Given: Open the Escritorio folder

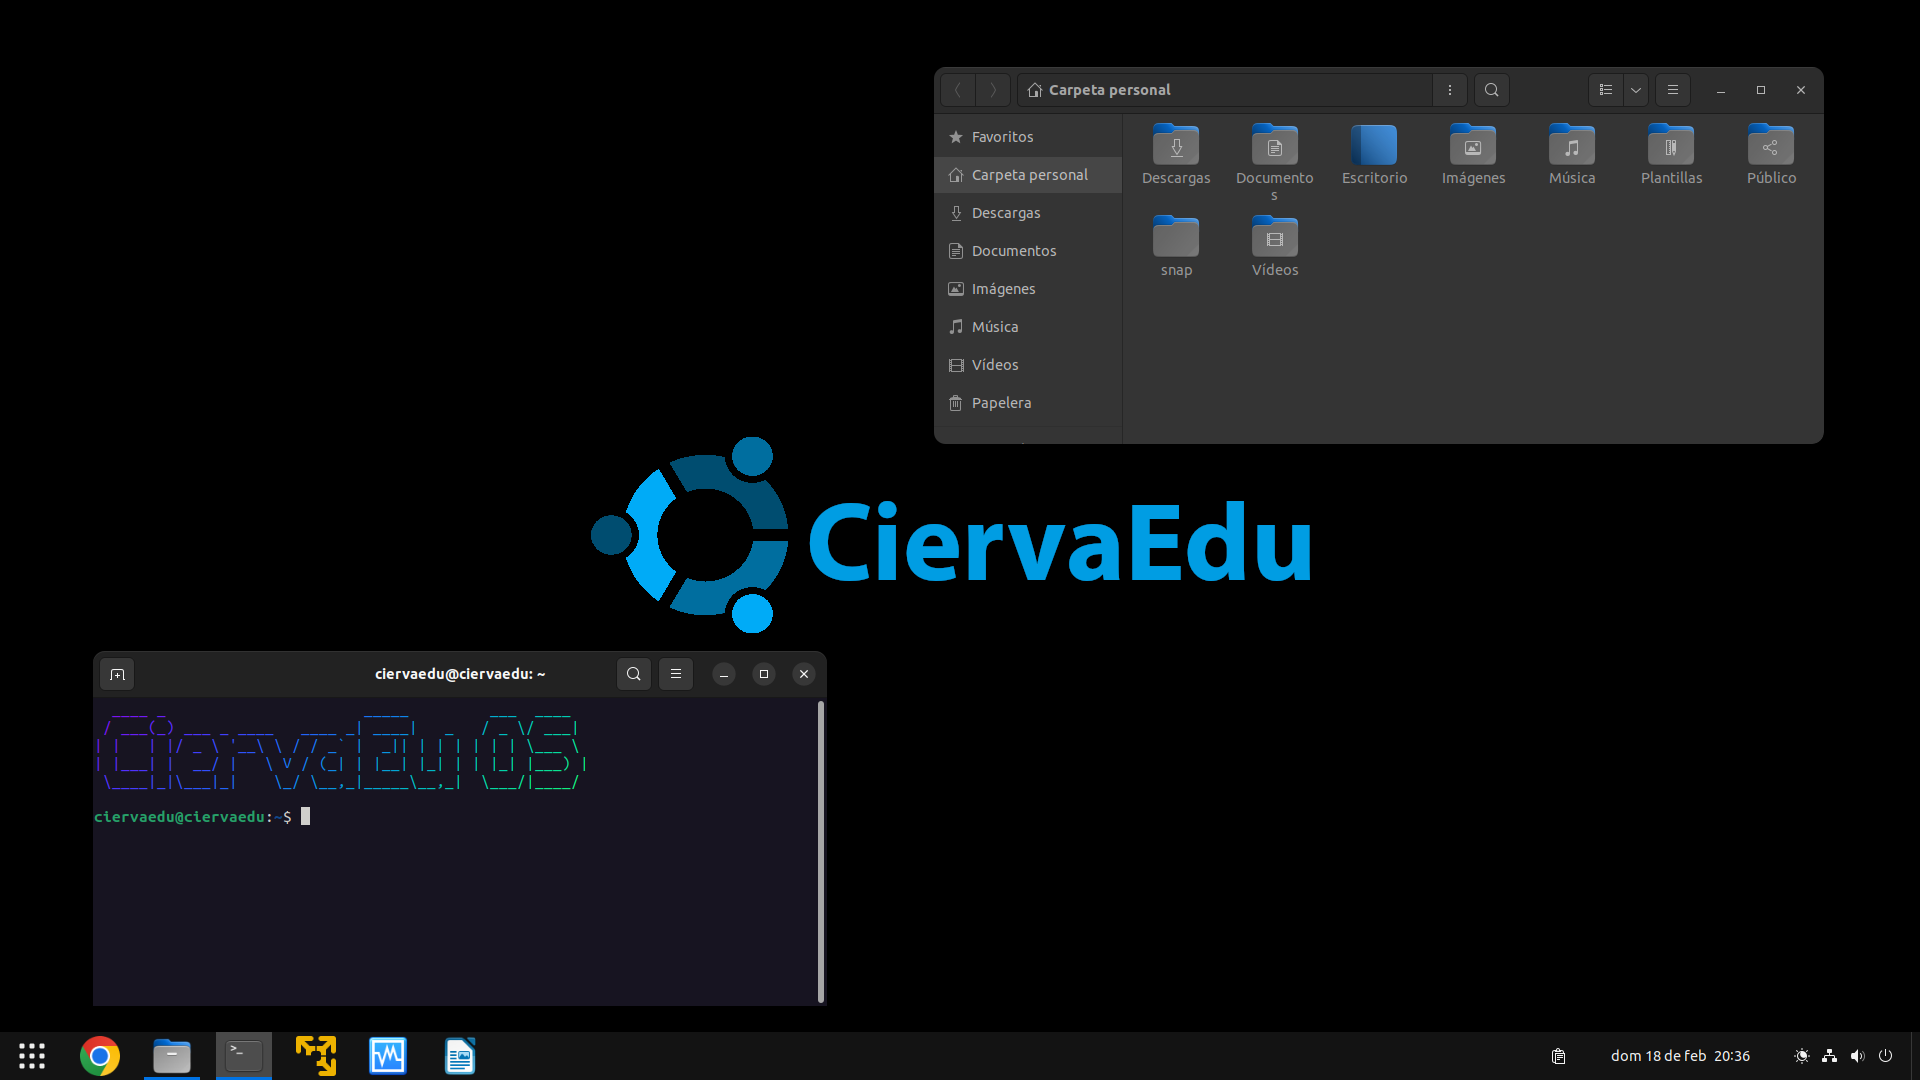Looking at the screenshot, I should [x=1374, y=155].
